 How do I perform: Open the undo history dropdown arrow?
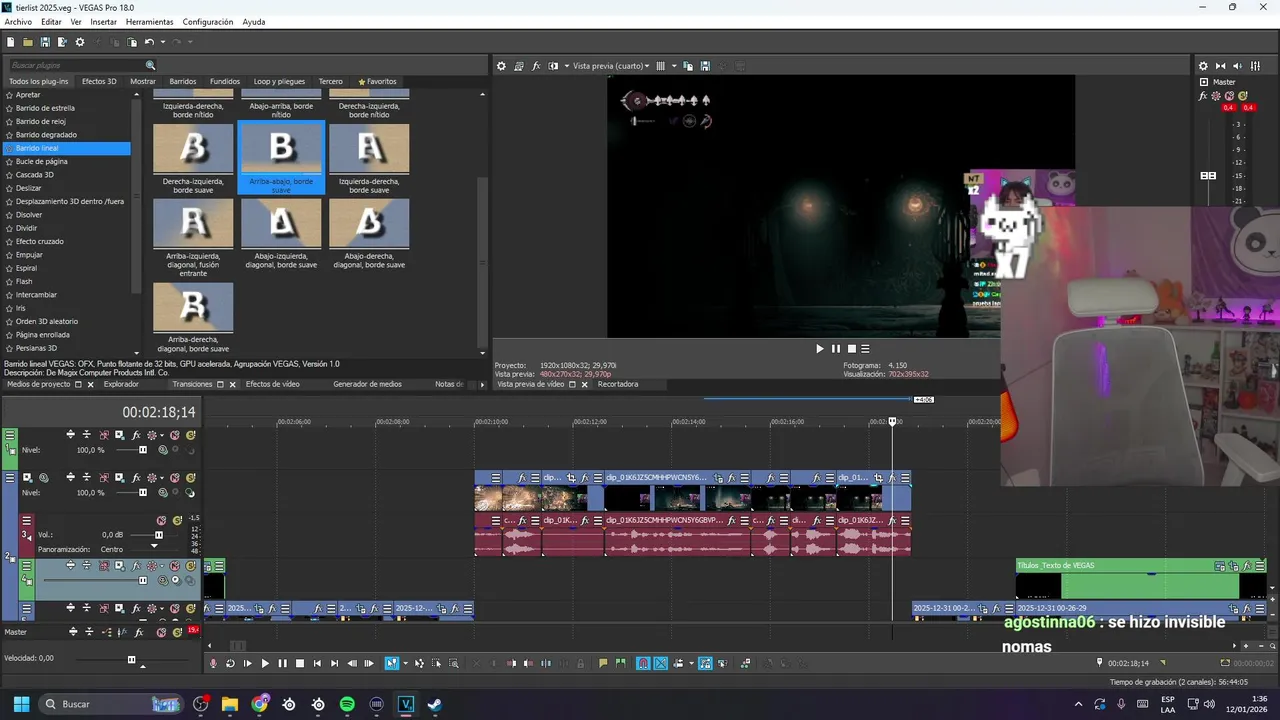163,42
